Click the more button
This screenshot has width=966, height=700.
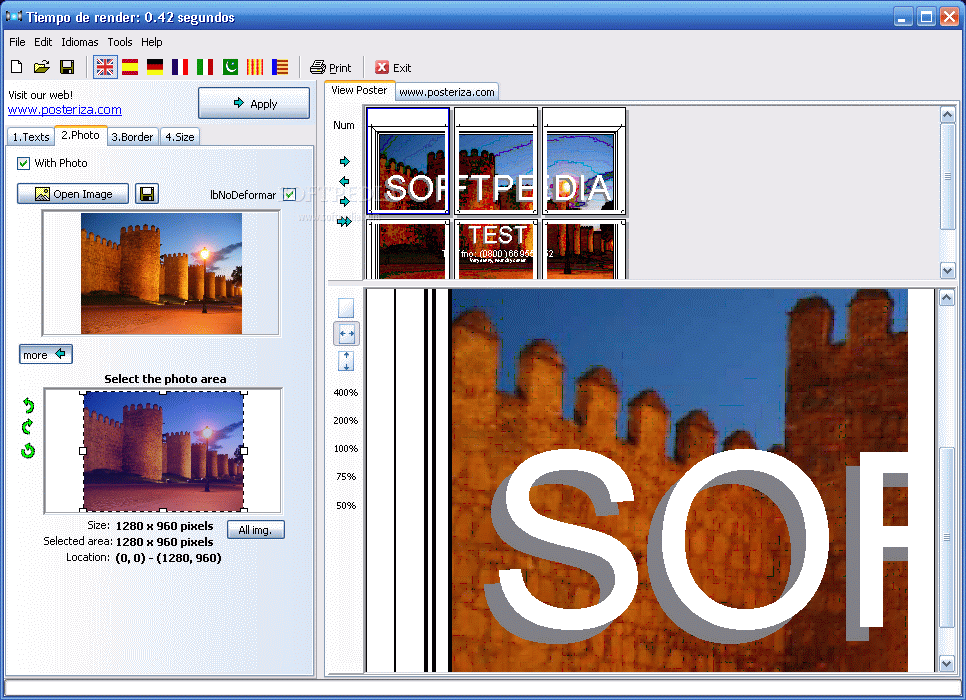pyautogui.click(x=46, y=354)
